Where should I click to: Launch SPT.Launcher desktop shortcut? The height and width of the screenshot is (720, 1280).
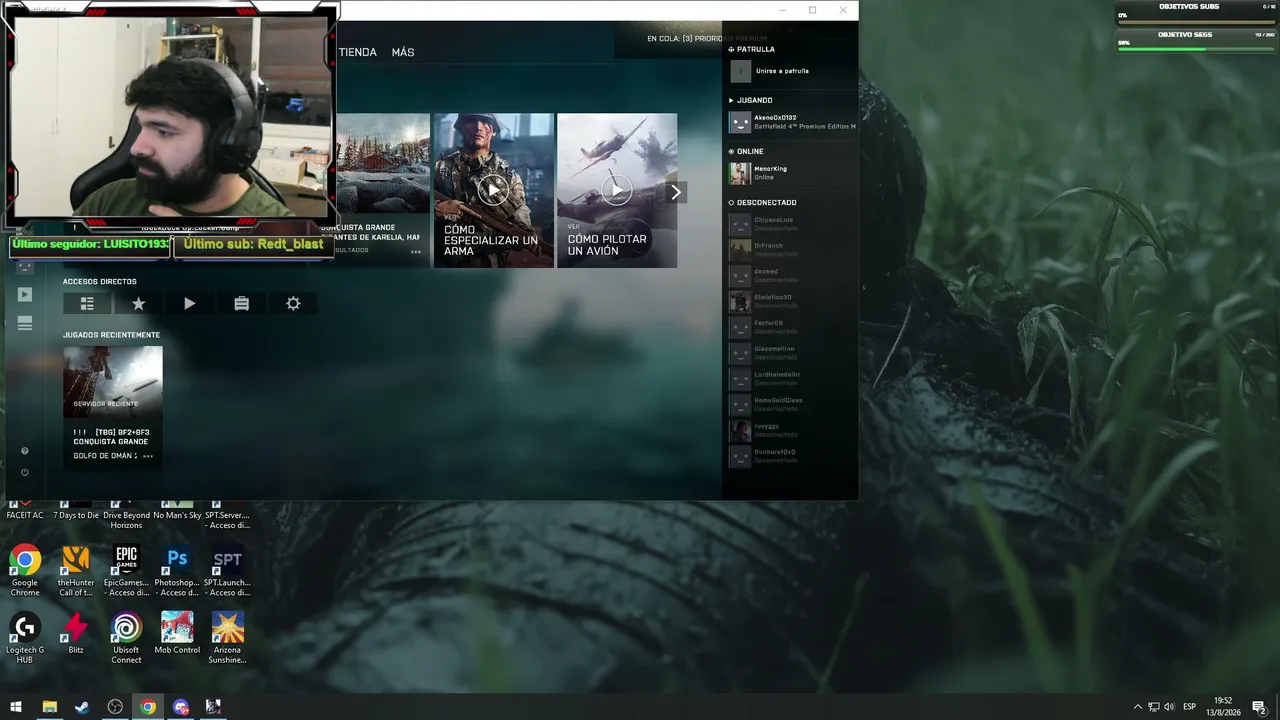(x=227, y=571)
